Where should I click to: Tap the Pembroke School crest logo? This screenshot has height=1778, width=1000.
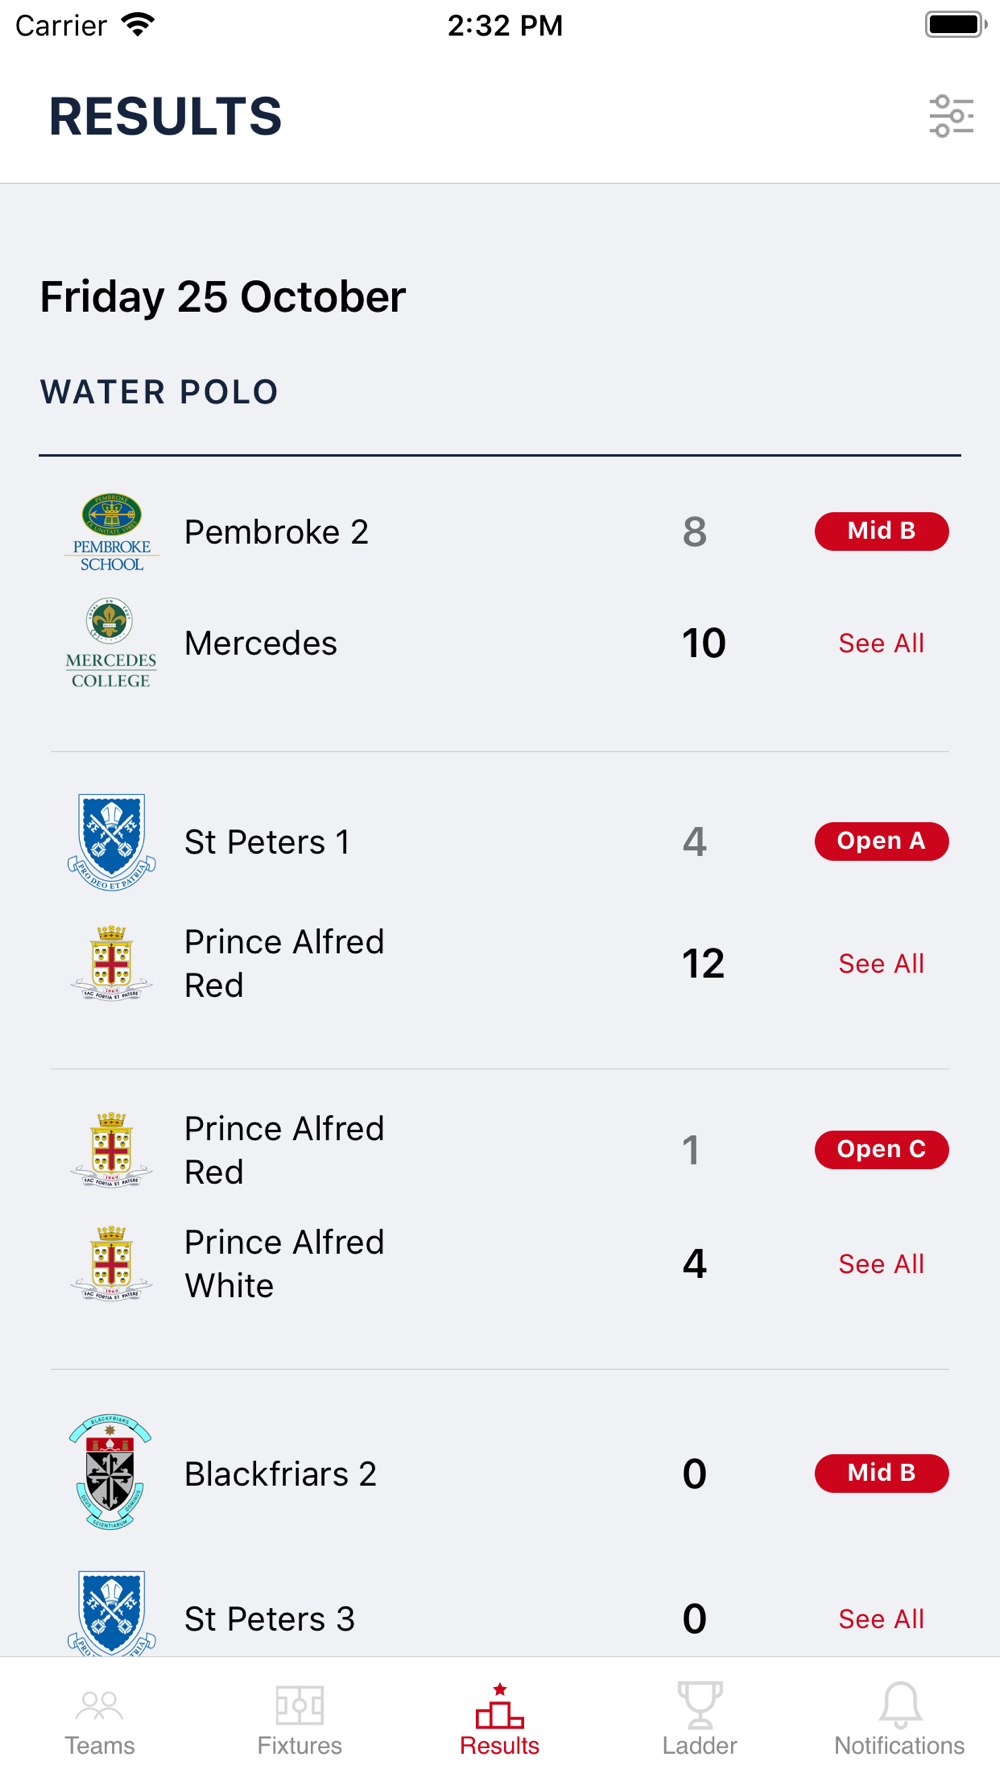111,531
